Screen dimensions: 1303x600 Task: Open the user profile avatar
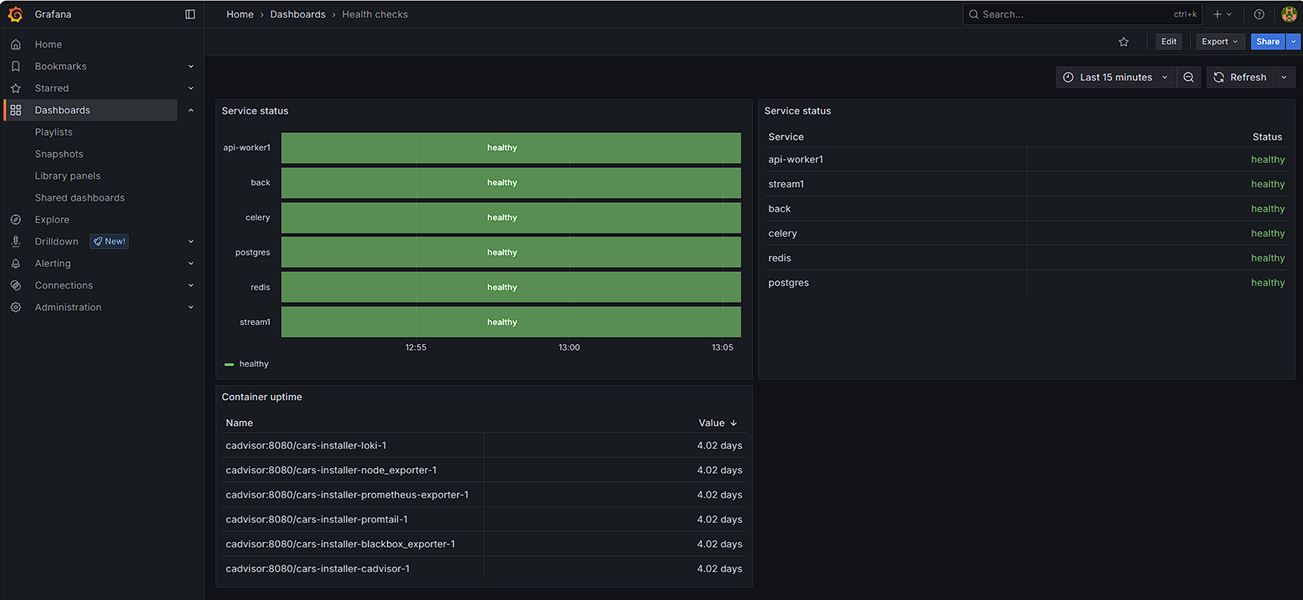(1288, 13)
